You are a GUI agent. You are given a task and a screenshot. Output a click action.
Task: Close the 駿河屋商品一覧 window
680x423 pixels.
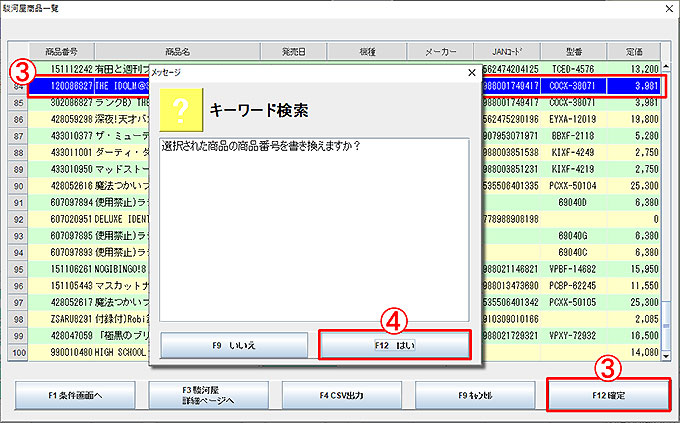tap(667, 8)
